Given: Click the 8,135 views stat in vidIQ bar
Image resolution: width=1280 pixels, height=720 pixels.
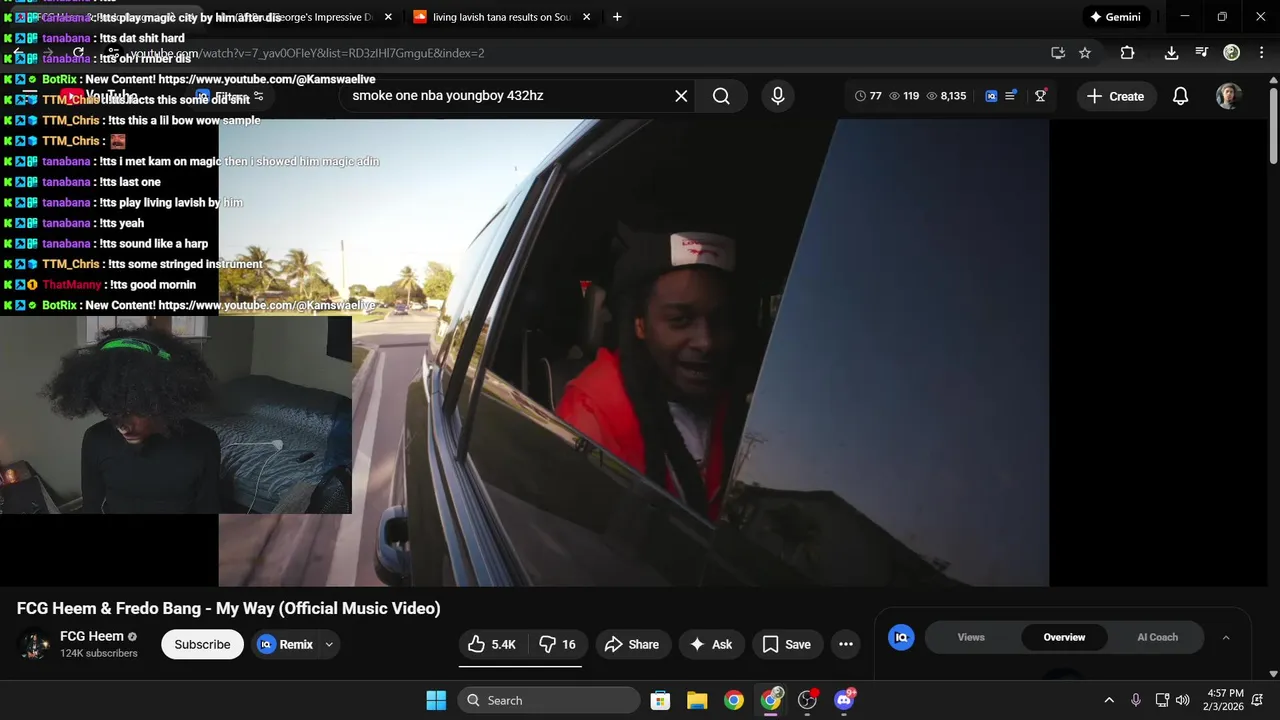Looking at the screenshot, I should pyautogui.click(x=946, y=96).
